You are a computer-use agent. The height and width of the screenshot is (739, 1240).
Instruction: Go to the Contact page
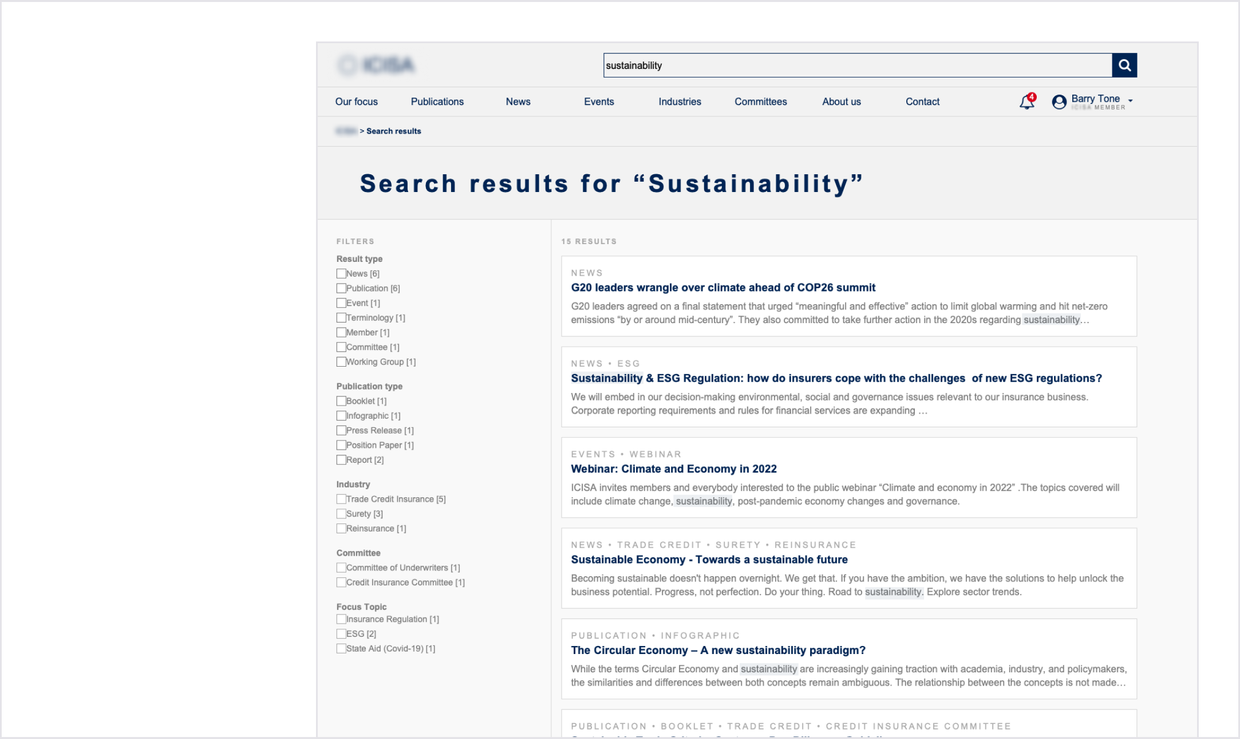[x=922, y=101]
